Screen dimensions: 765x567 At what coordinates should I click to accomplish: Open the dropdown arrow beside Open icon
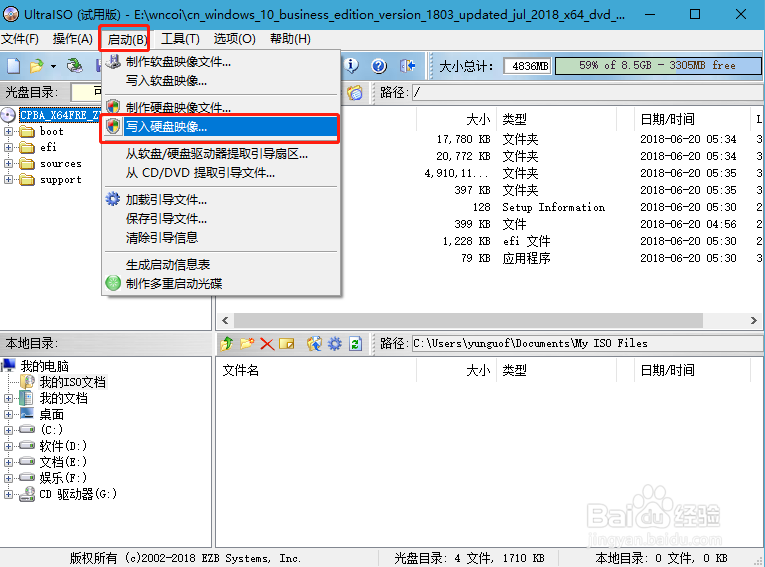tap(53, 66)
